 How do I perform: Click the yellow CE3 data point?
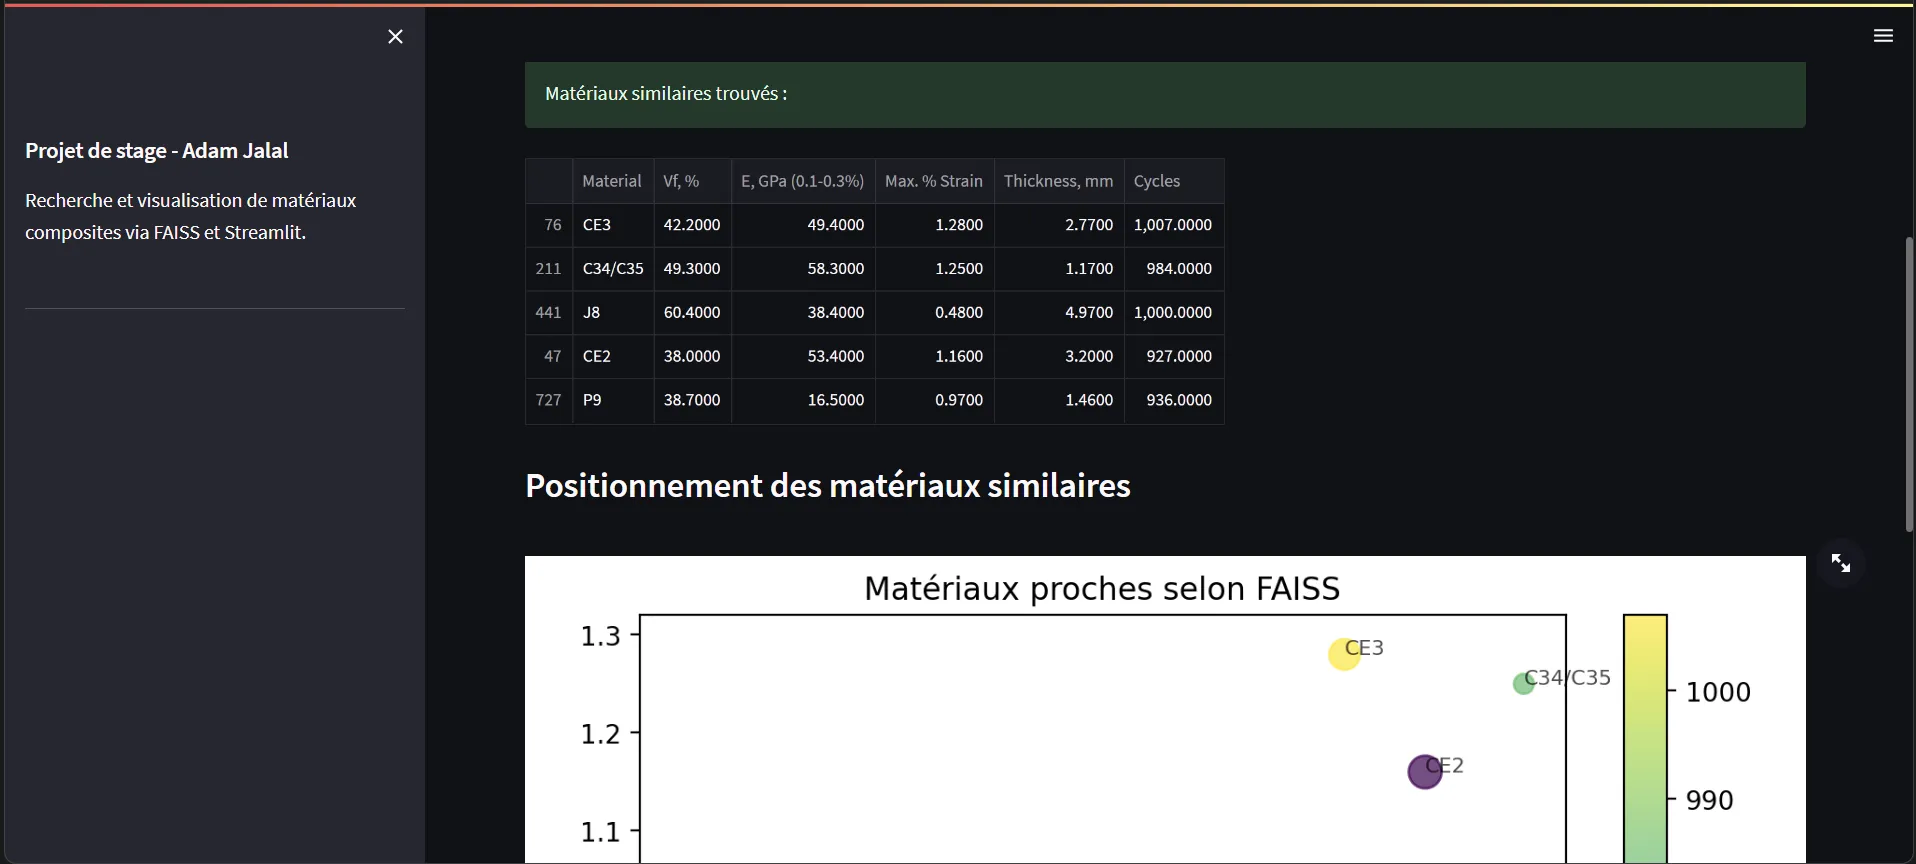click(x=1344, y=654)
